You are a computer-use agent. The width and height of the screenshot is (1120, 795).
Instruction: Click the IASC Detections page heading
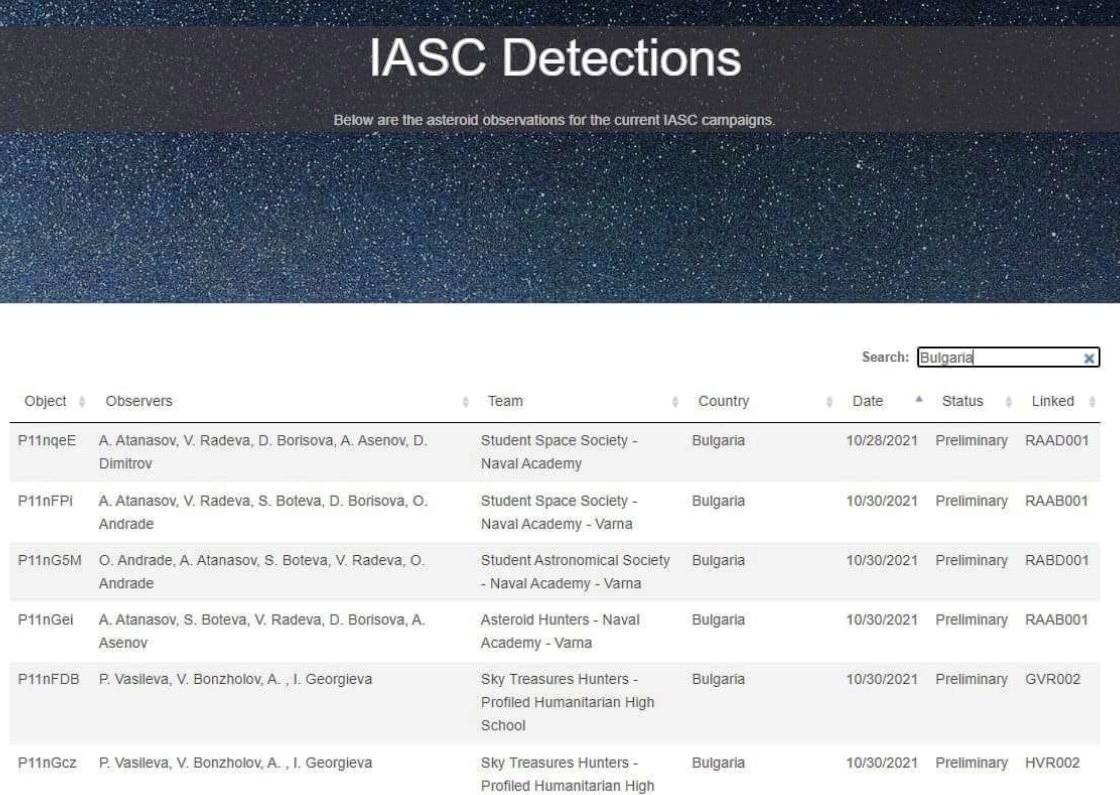pyautogui.click(x=555, y=57)
